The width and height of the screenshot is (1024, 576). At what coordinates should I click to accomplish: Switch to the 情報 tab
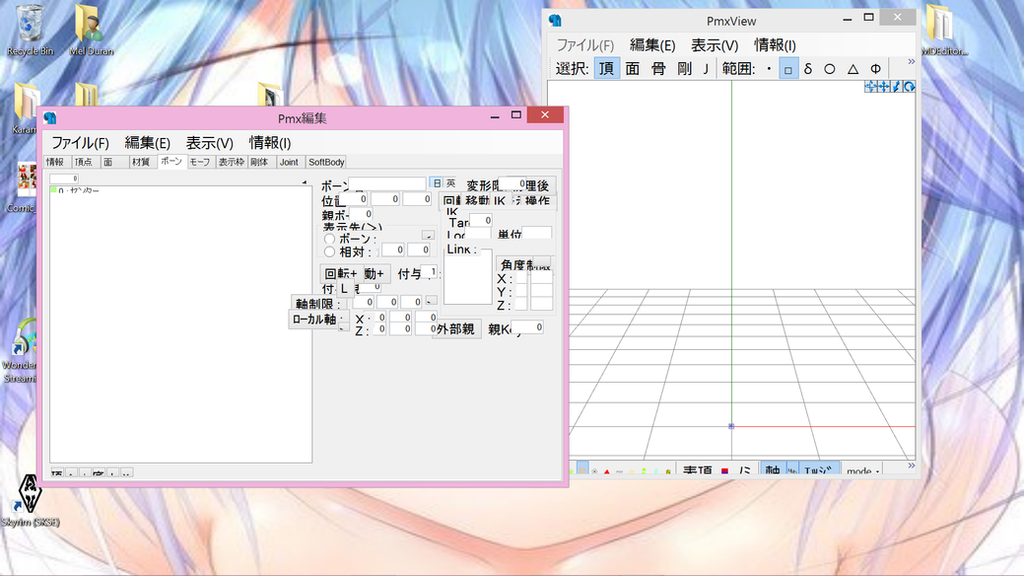tap(56, 162)
